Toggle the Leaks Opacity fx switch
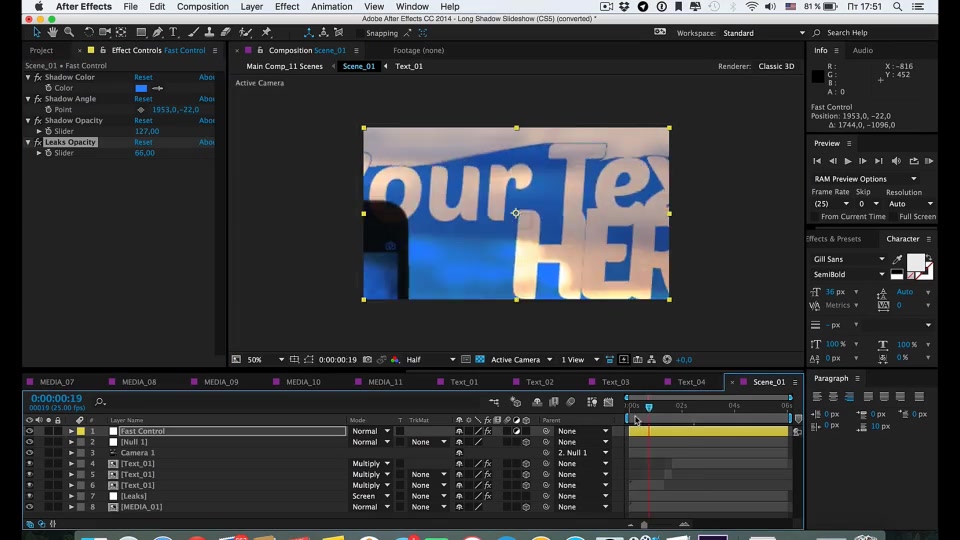Image resolution: width=960 pixels, height=540 pixels. point(38,142)
